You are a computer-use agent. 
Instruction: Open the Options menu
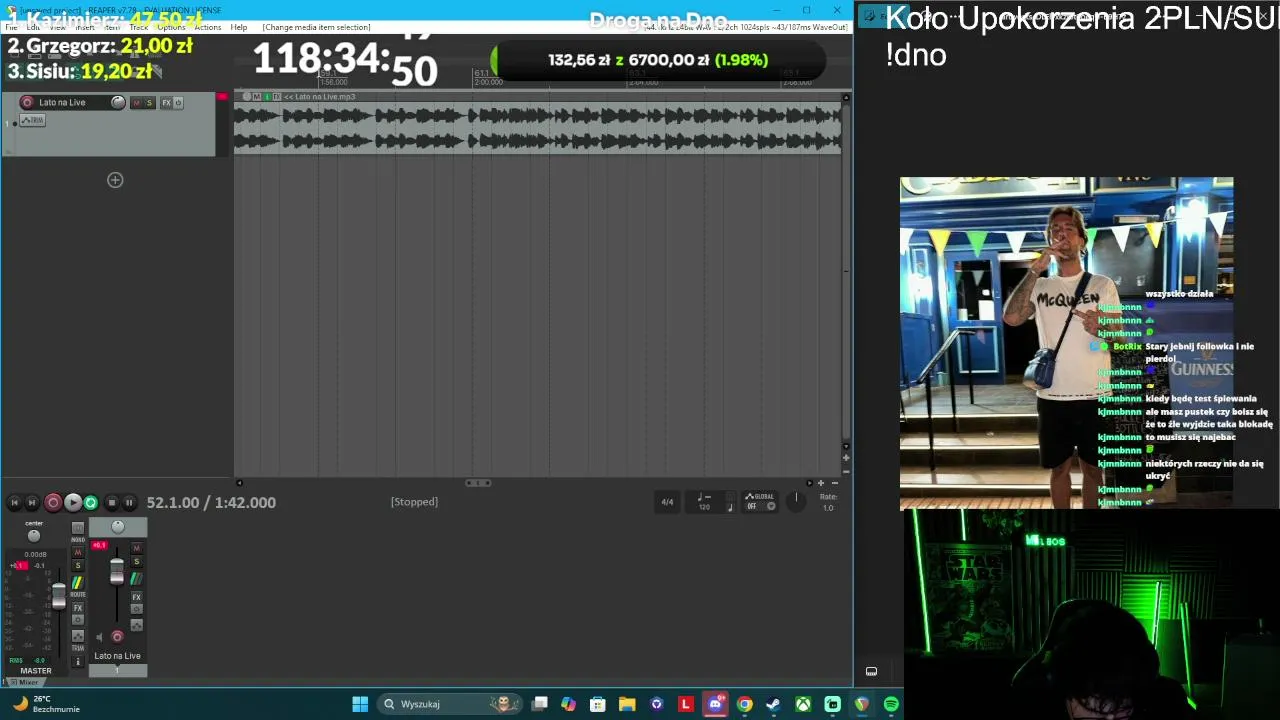tap(171, 27)
